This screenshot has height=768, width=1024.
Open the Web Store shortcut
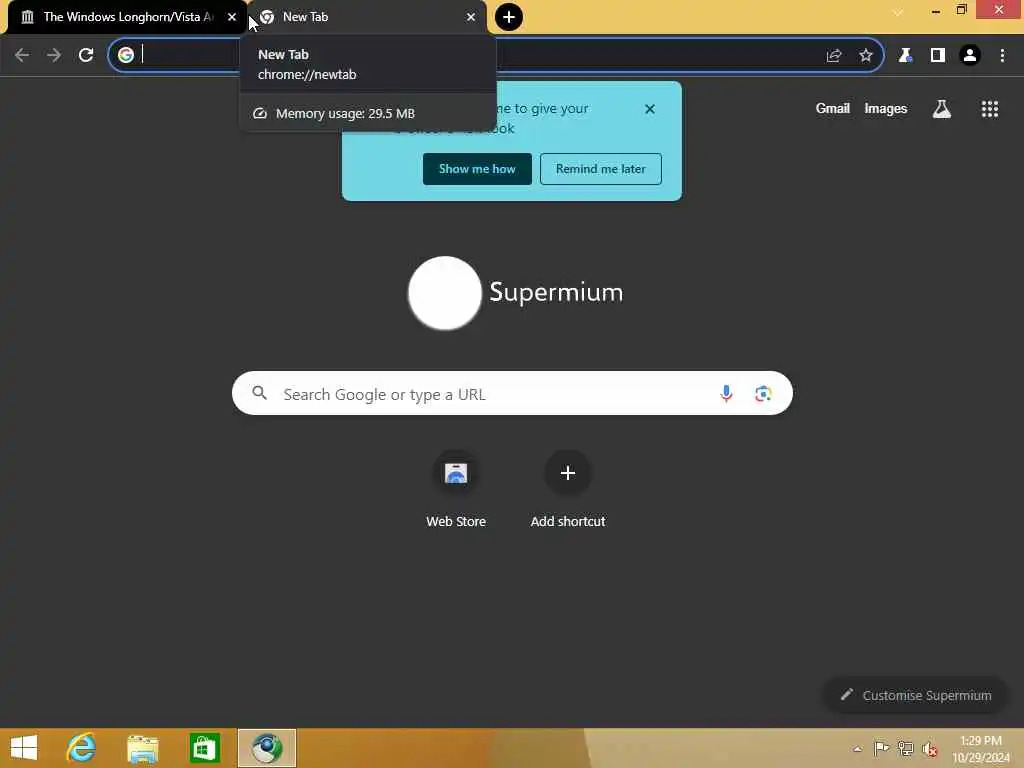pyautogui.click(x=456, y=490)
